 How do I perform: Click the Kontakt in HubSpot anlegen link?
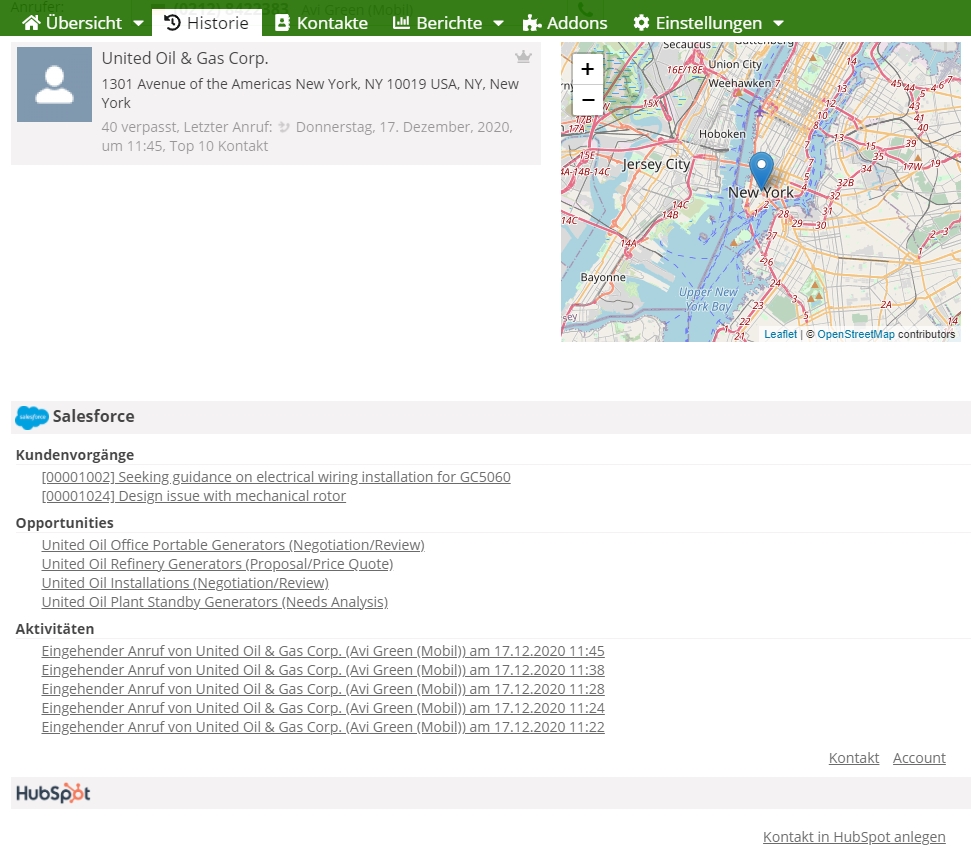(x=854, y=836)
